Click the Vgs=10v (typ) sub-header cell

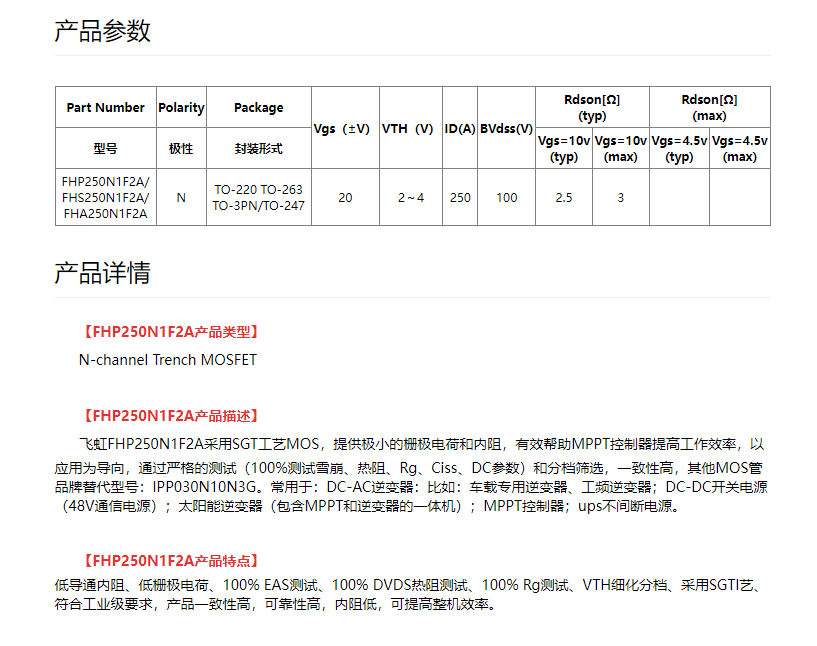point(564,148)
